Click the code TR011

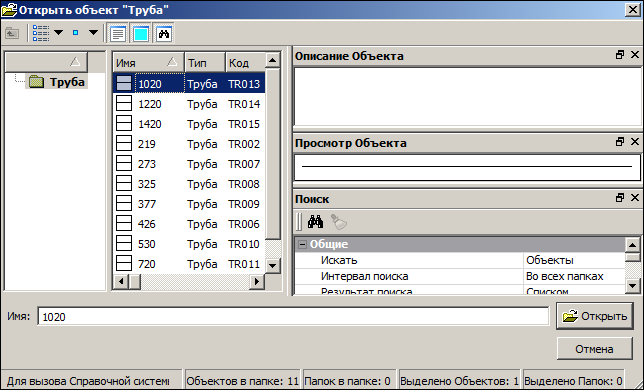[x=244, y=264]
